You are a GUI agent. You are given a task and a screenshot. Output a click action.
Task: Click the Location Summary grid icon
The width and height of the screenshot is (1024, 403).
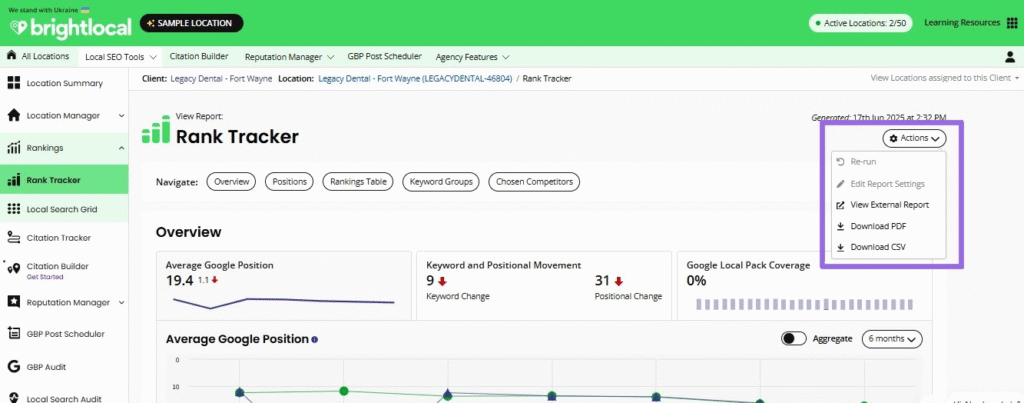(13, 83)
